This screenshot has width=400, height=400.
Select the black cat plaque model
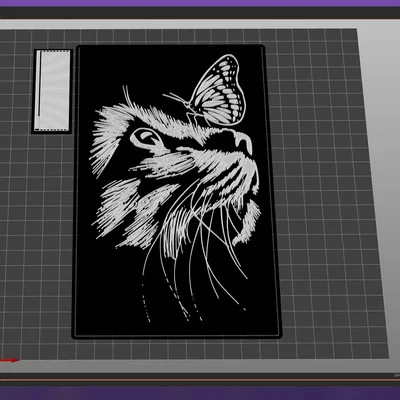pyautogui.click(x=177, y=192)
